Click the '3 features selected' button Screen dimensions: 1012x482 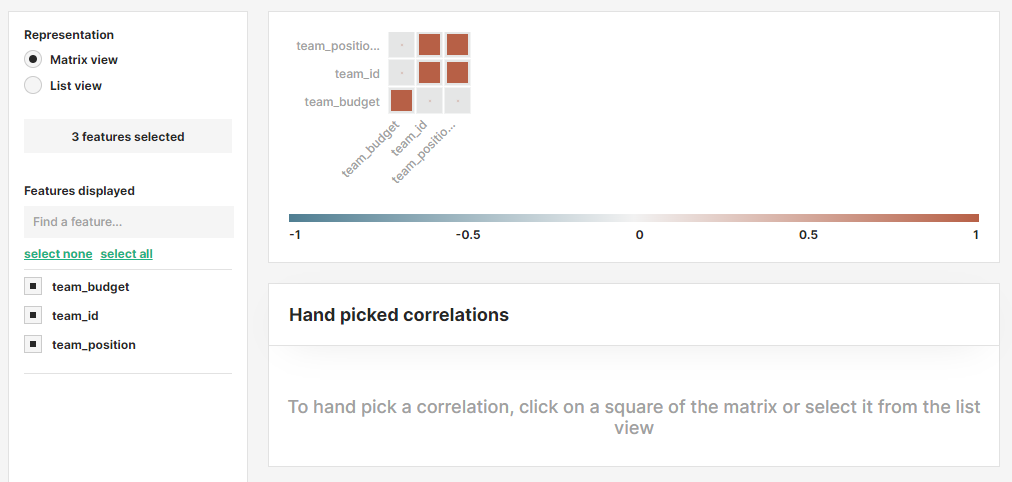tap(128, 136)
